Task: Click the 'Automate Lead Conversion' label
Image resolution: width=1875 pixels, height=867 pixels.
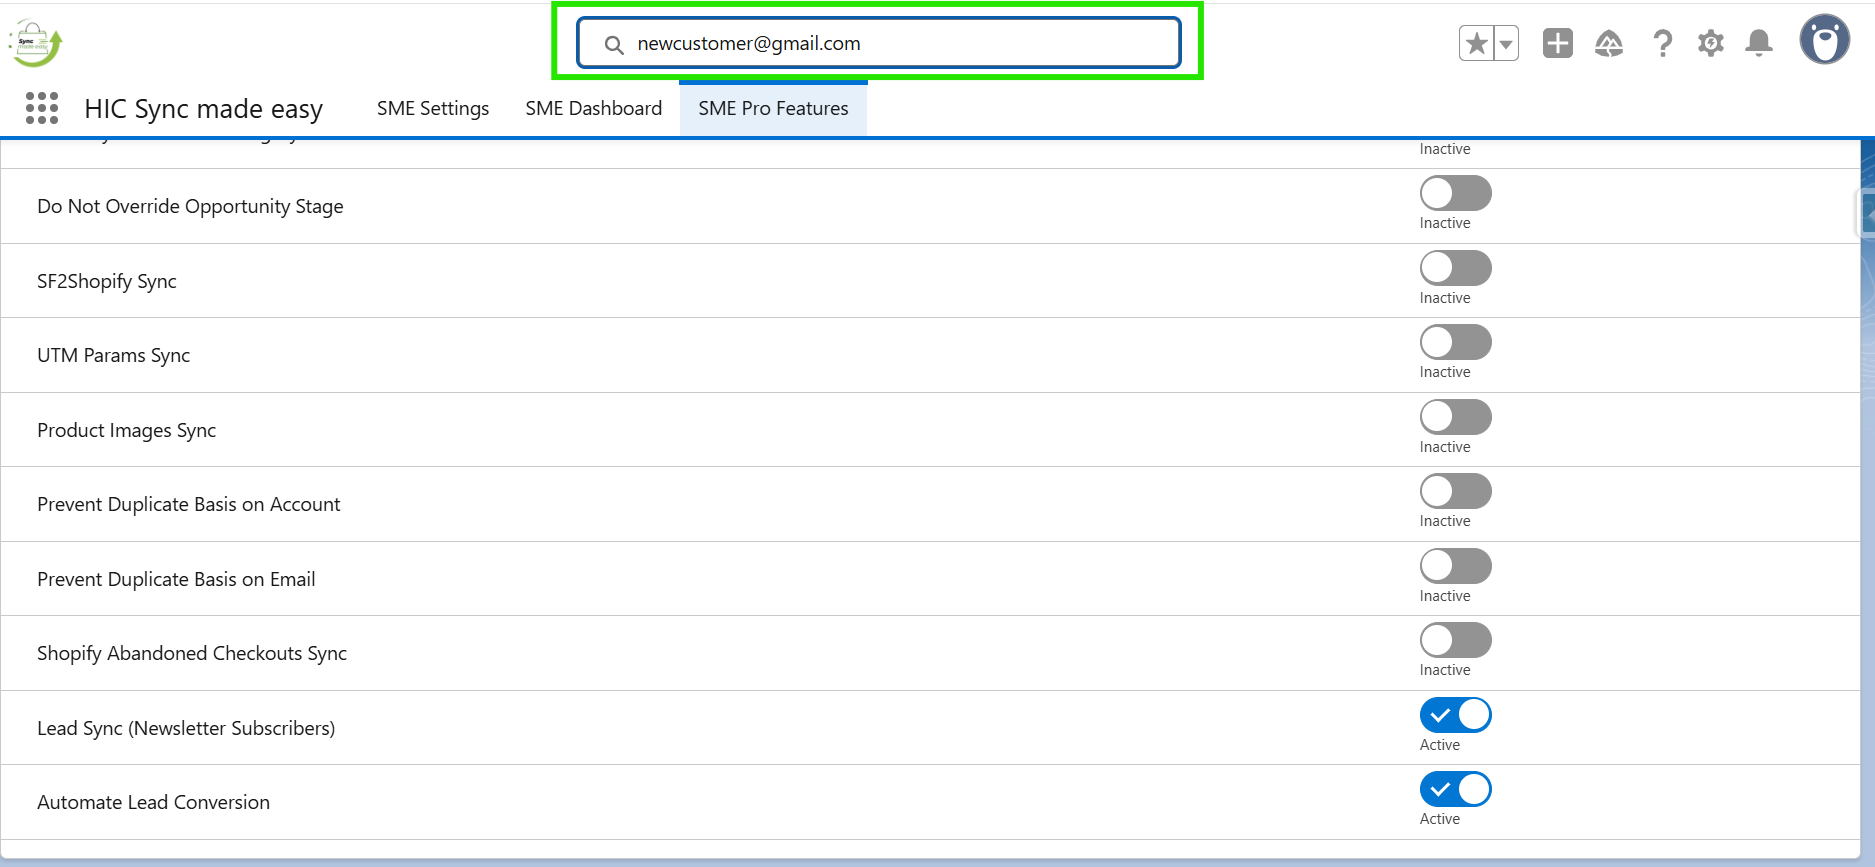Action: pyautogui.click(x=153, y=802)
